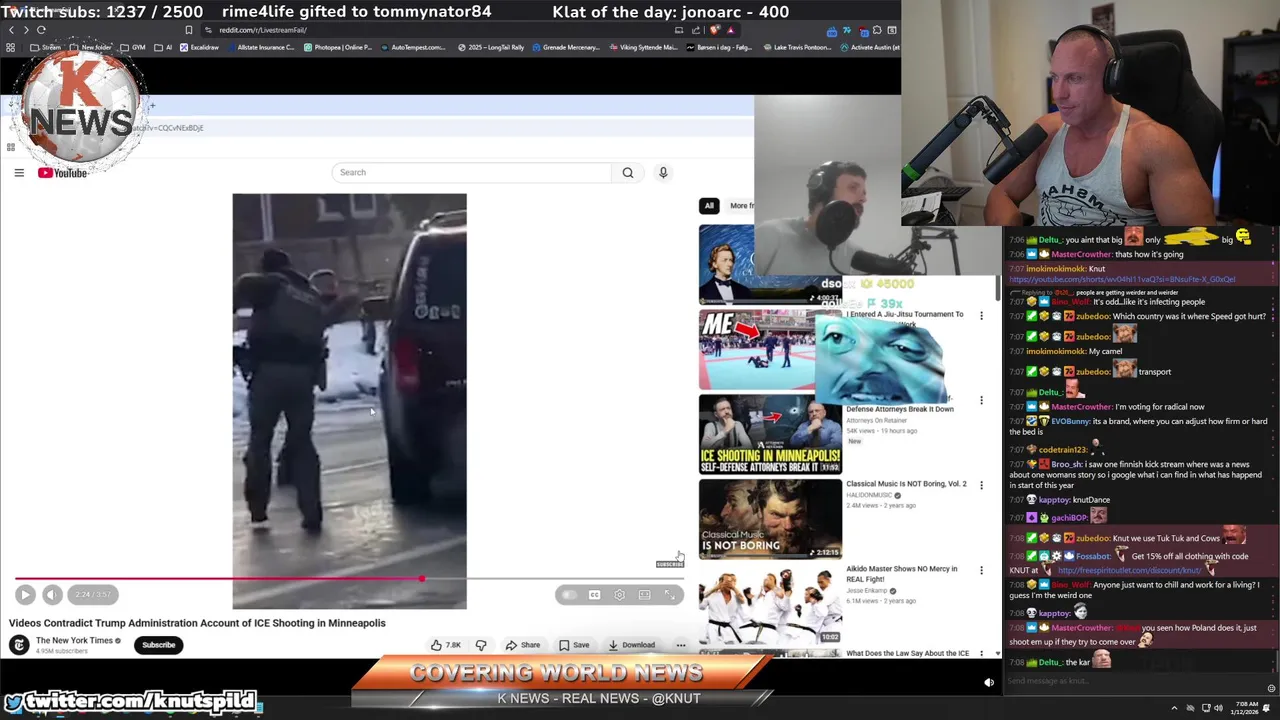Open the Allstate Insurance bookmark
This screenshot has height=720, width=1280.
click(260, 47)
